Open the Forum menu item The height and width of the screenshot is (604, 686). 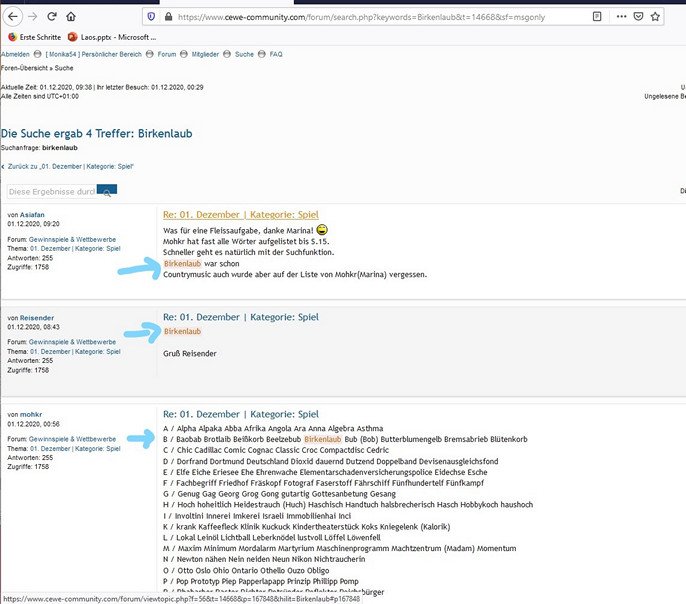pos(167,54)
